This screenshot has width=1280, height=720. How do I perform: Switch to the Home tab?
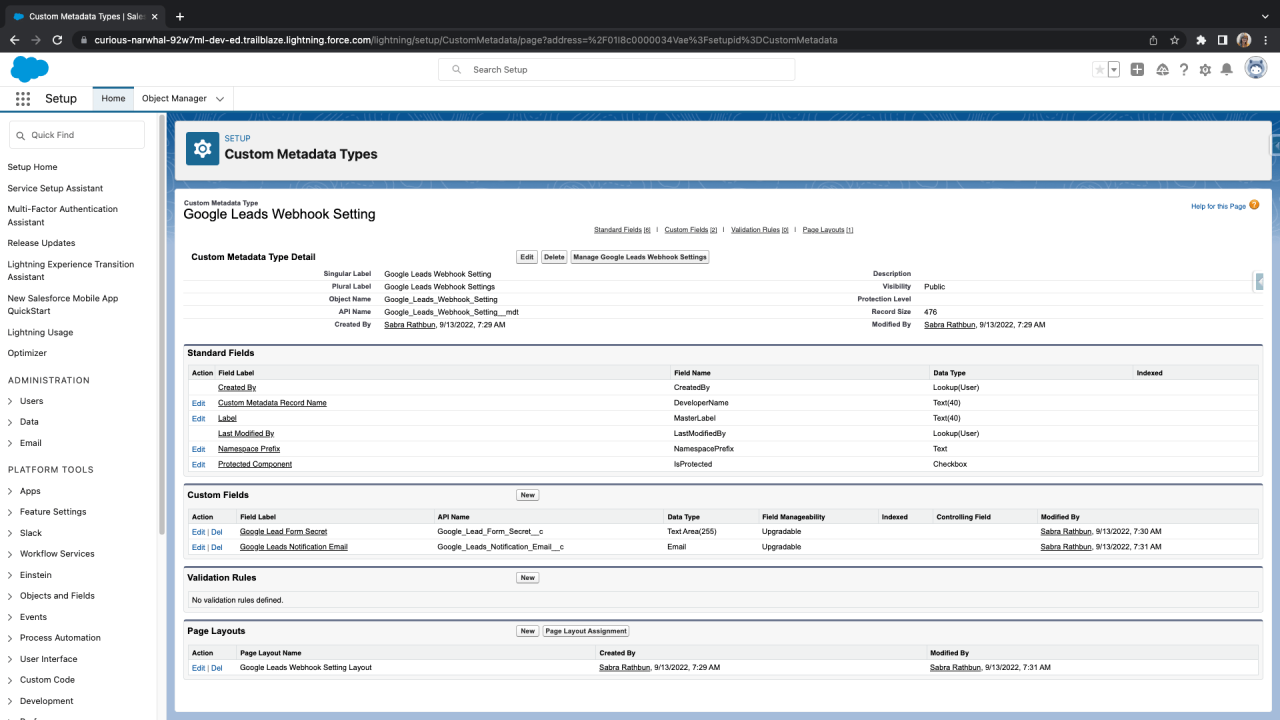point(113,99)
